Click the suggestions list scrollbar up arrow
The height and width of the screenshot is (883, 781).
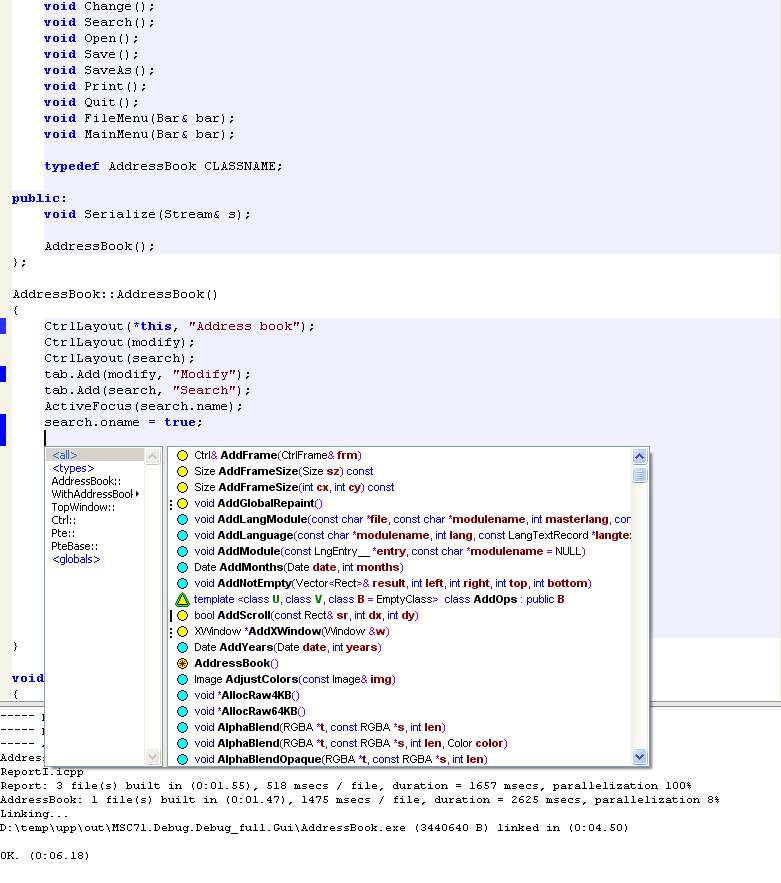pos(640,457)
